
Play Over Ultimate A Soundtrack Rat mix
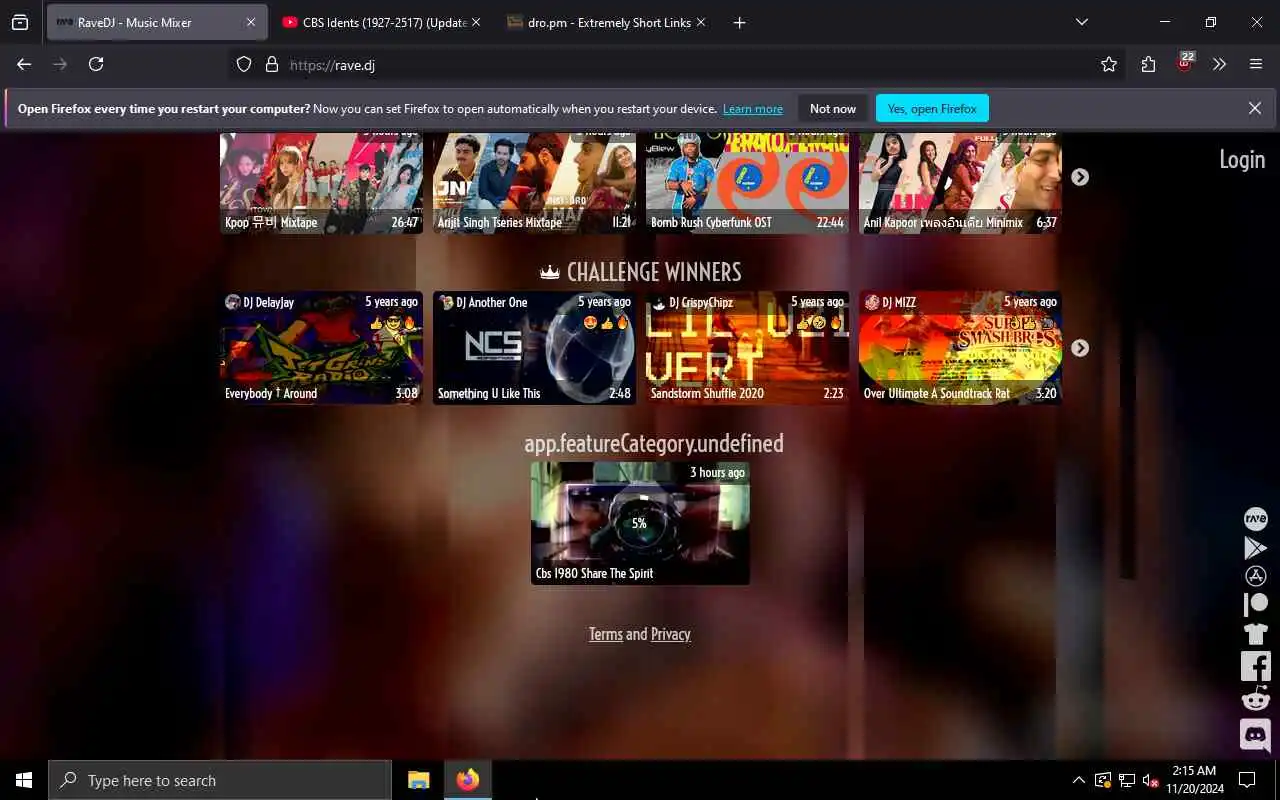click(x=960, y=348)
